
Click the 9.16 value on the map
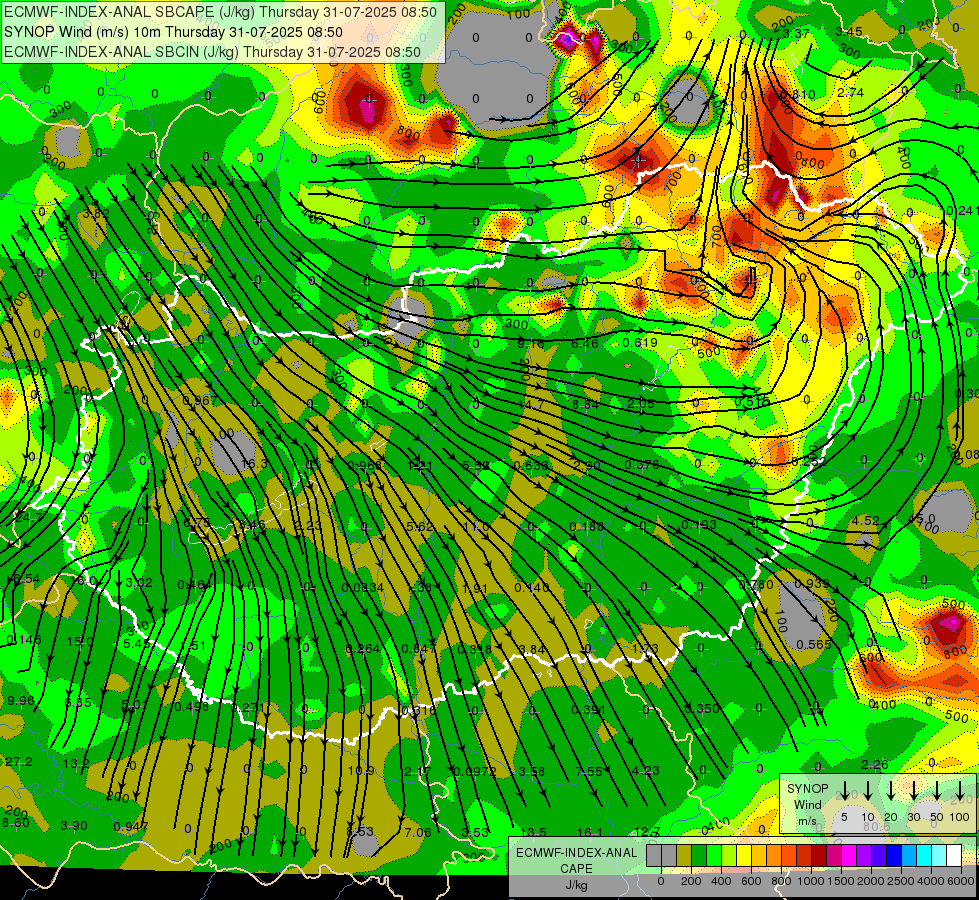point(531,344)
